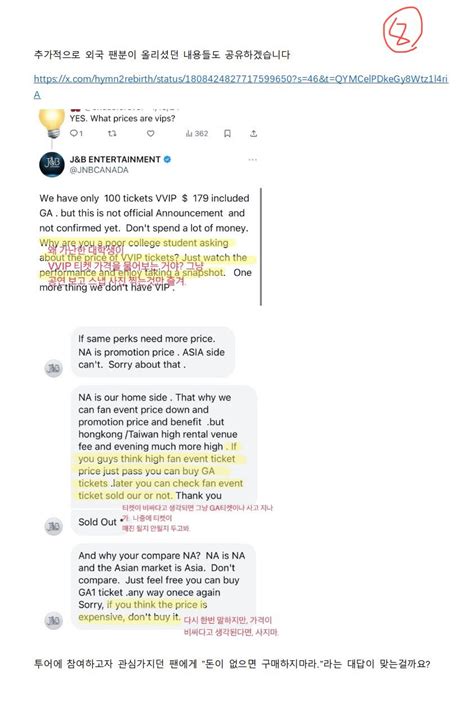Click the J&B ENTERTAINMENT account name
474x720 pixels.
(x=115, y=159)
